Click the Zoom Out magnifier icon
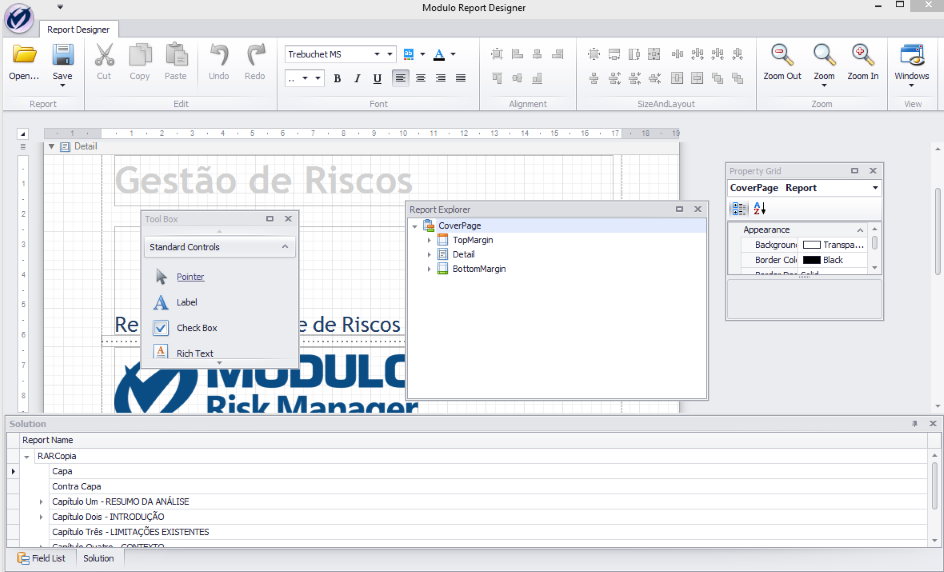The height and width of the screenshot is (572, 944). pyautogui.click(x=782, y=55)
